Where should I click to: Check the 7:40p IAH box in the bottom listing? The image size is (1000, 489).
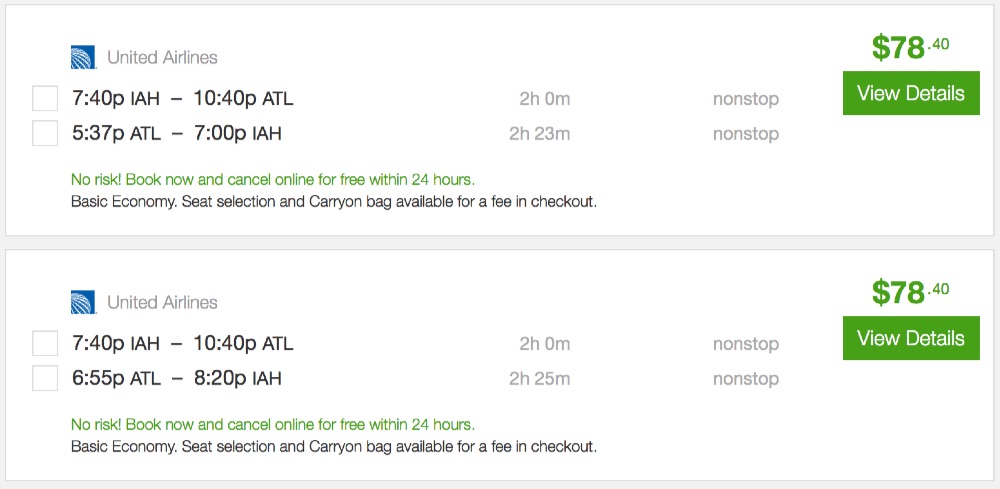pyautogui.click(x=45, y=344)
